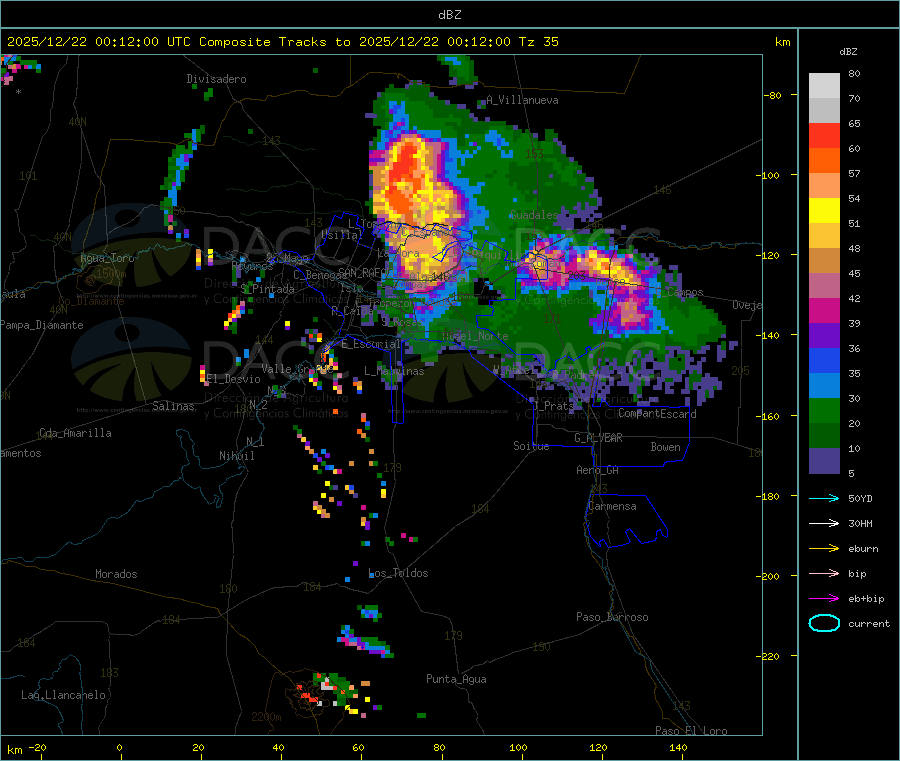Click the magenta eb+bip arrow in legend
900x761 pixels.
coord(824,599)
